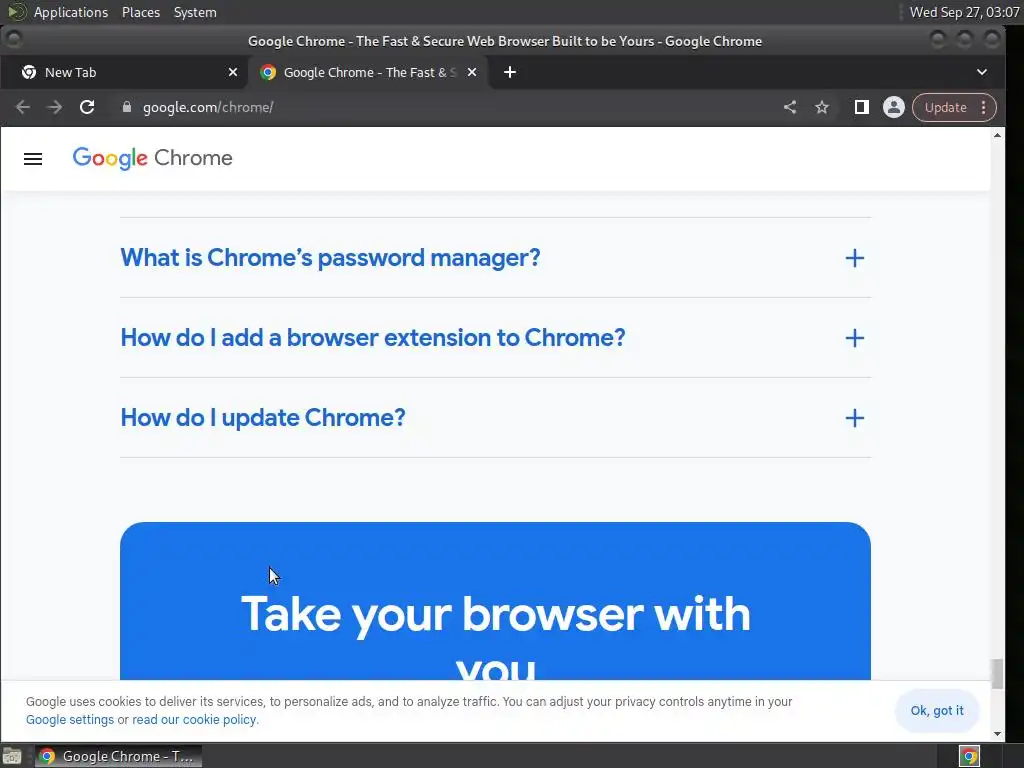The image size is (1024, 768).
Task: Open new tab with plus icon
Action: tap(510, 72)
